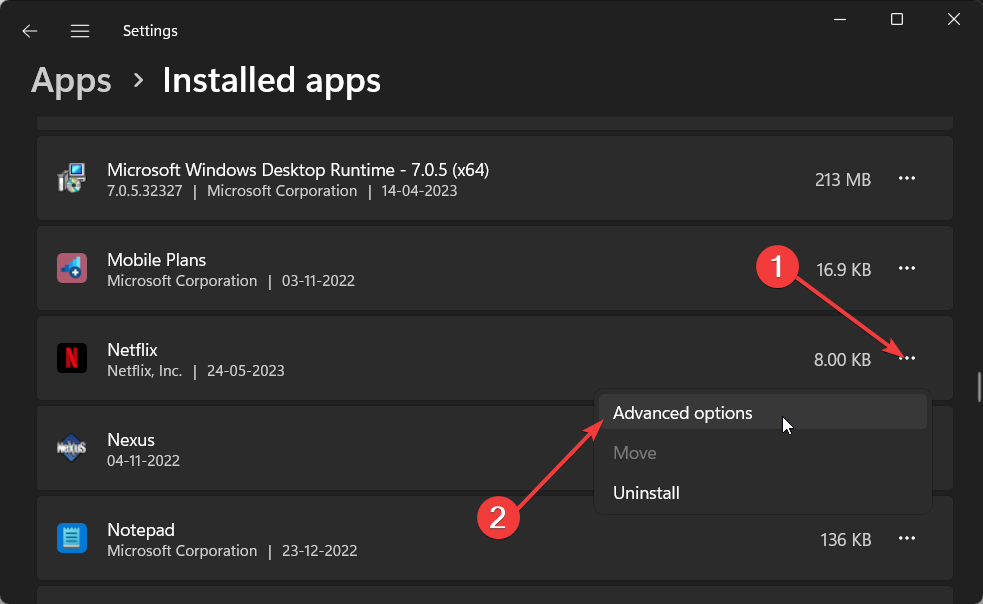Screen dimensions: 983x604
Task: Close the Settings window
Action: coord(954,19)
